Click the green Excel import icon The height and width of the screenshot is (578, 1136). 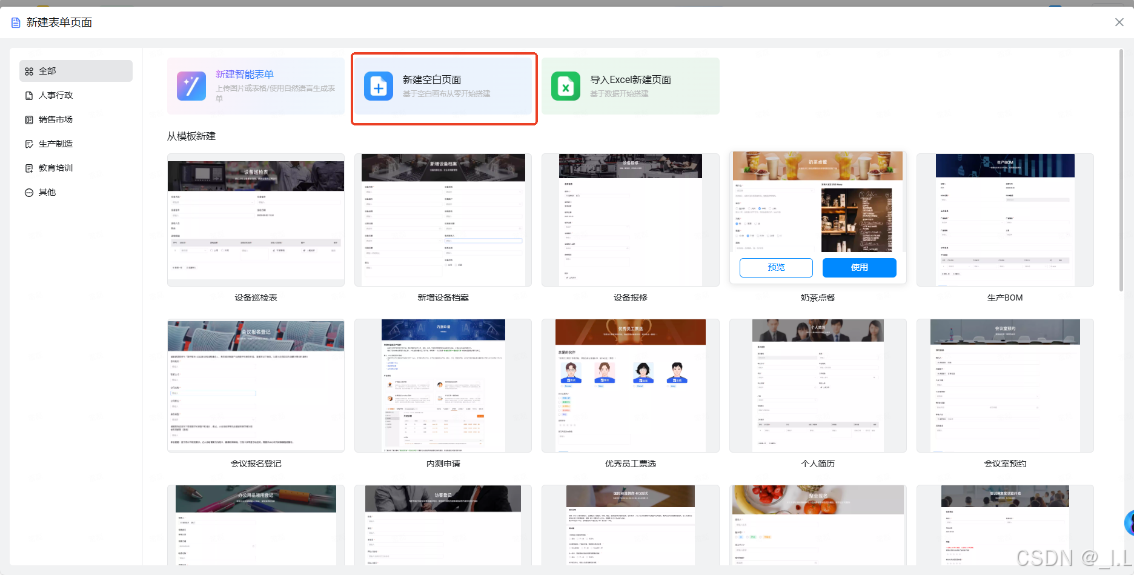565,86
